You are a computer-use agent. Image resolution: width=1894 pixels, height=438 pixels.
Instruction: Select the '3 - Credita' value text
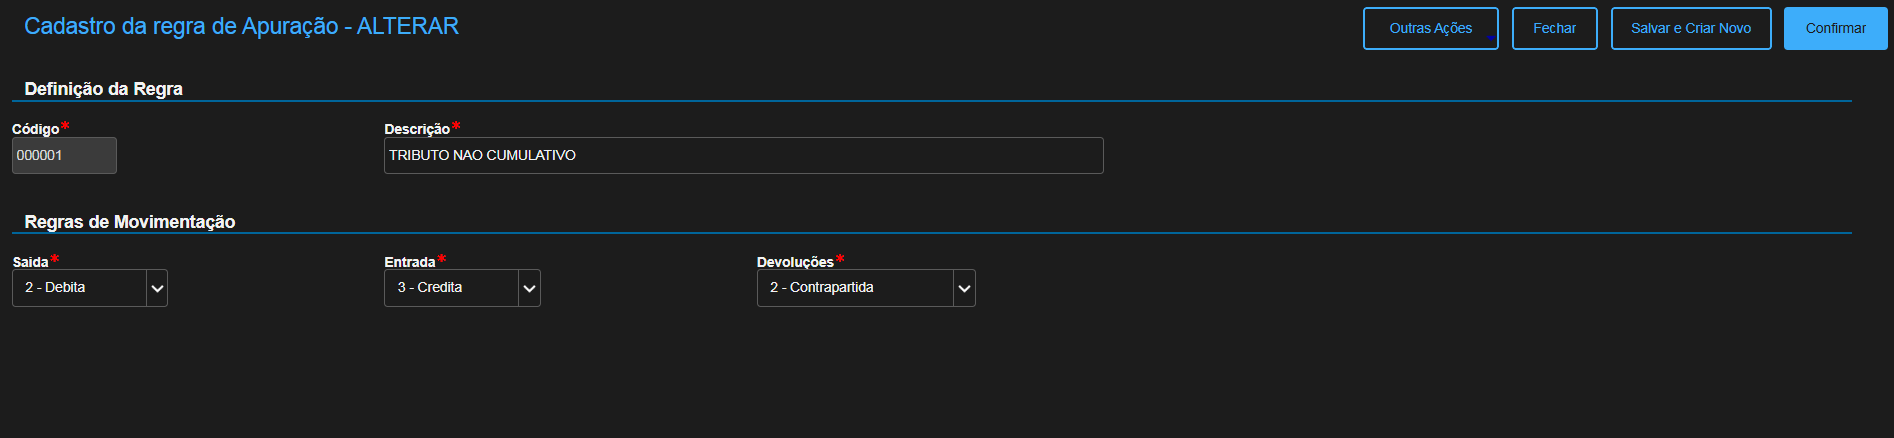click(x=430, y=288)
